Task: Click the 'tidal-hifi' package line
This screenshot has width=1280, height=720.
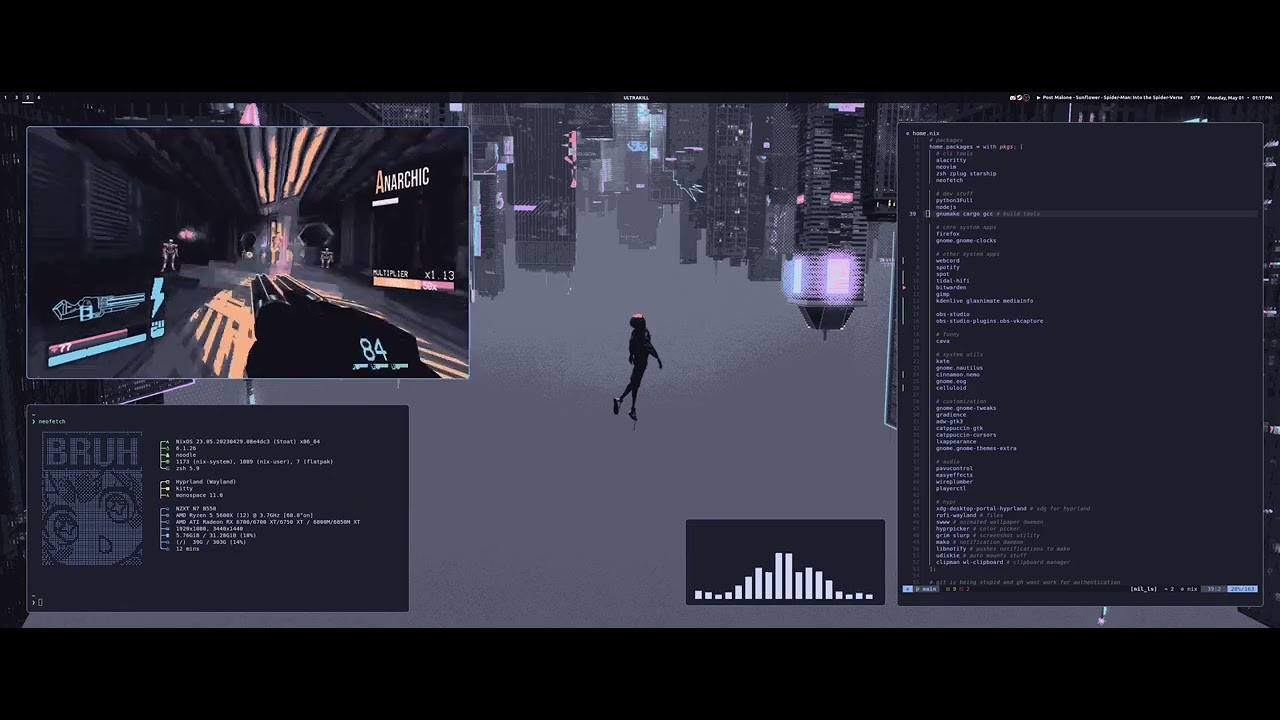Action: tap(952, 281)
